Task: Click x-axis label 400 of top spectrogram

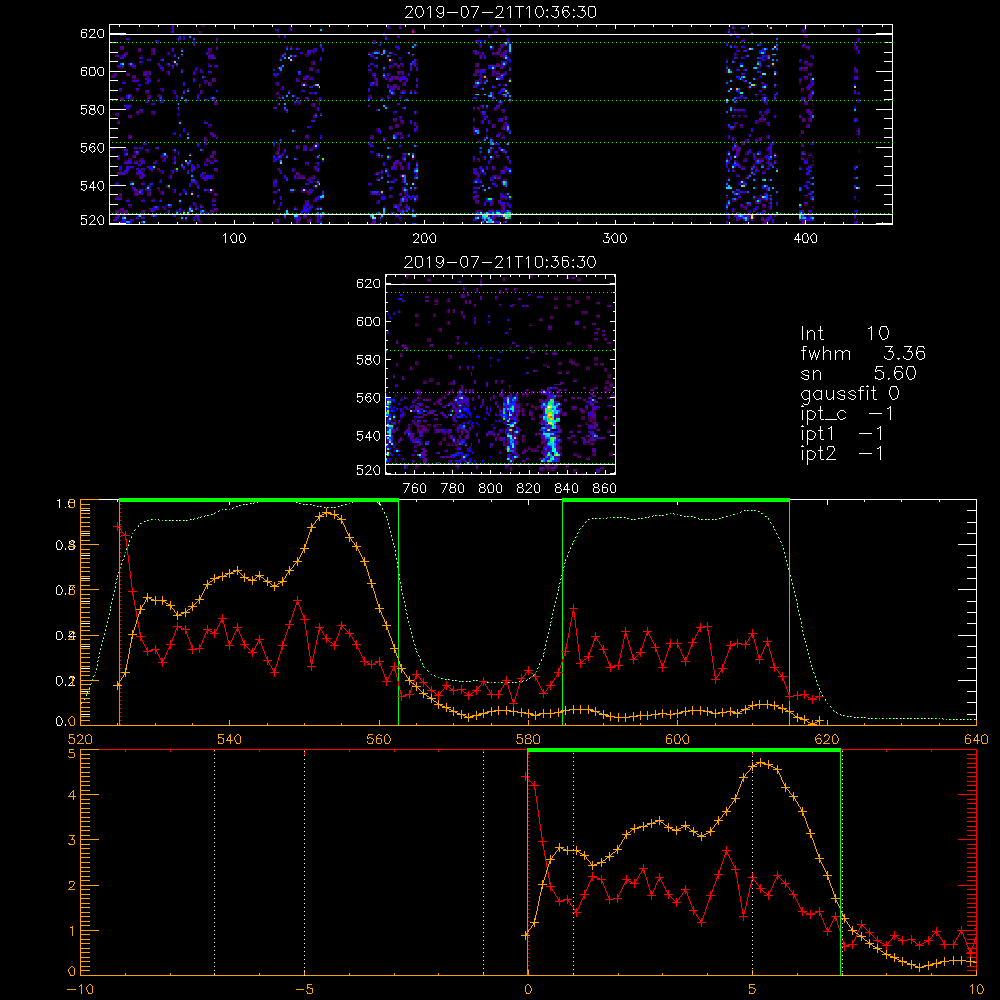Action: [805, 239]
